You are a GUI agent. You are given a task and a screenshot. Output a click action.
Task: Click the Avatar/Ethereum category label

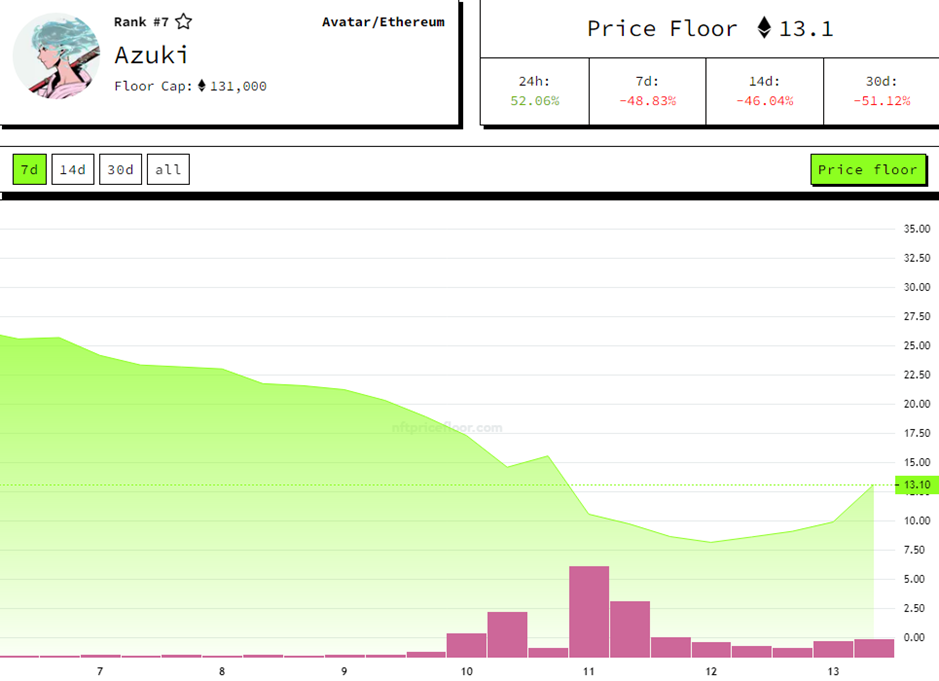tap(383, 22)
